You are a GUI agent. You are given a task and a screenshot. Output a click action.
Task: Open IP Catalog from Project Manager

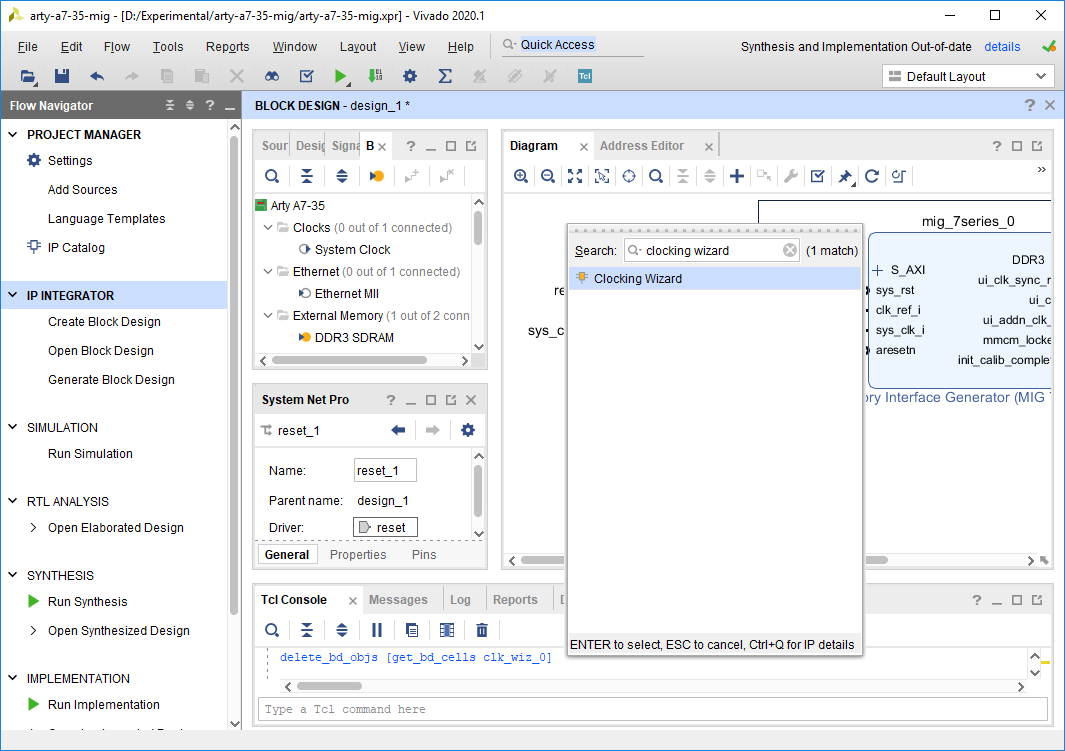tap(76, 248)
